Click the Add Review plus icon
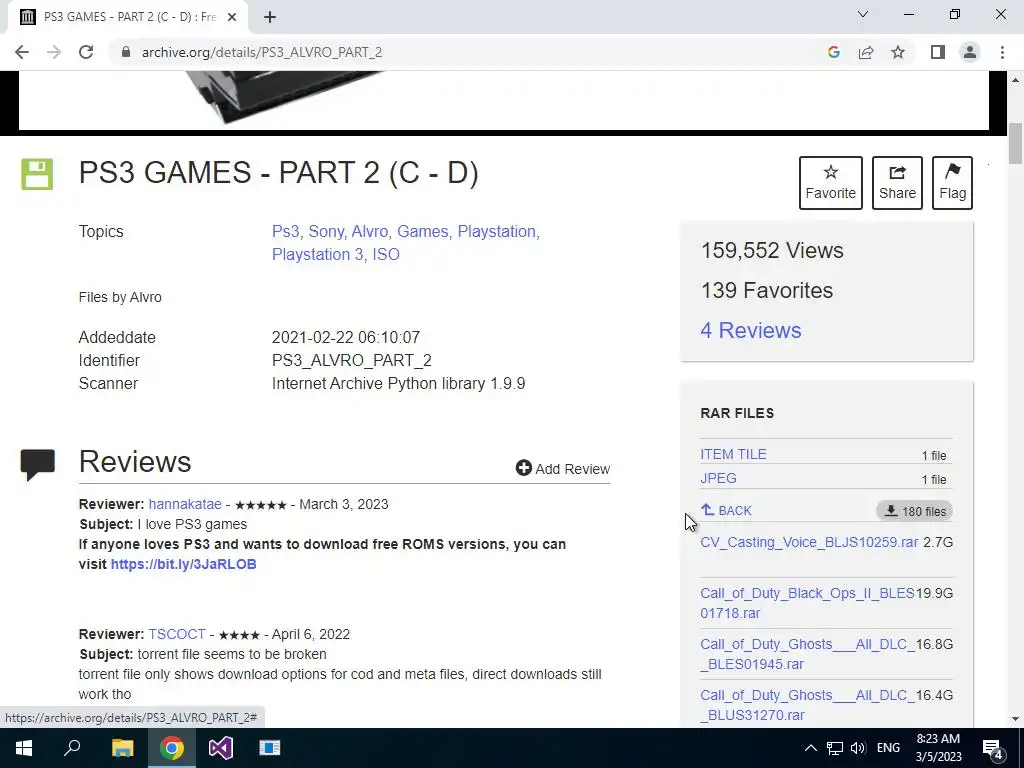 click(x=523, y=468)
